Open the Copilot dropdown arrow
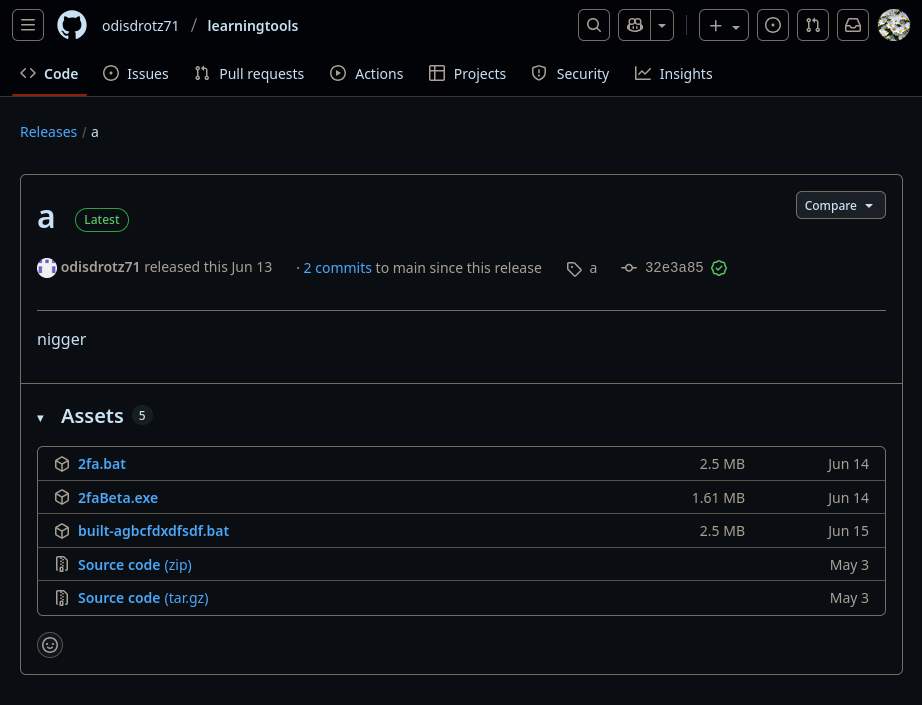Image resolution: width=922 pixels, height=705 pixels. tap(662, 26)
